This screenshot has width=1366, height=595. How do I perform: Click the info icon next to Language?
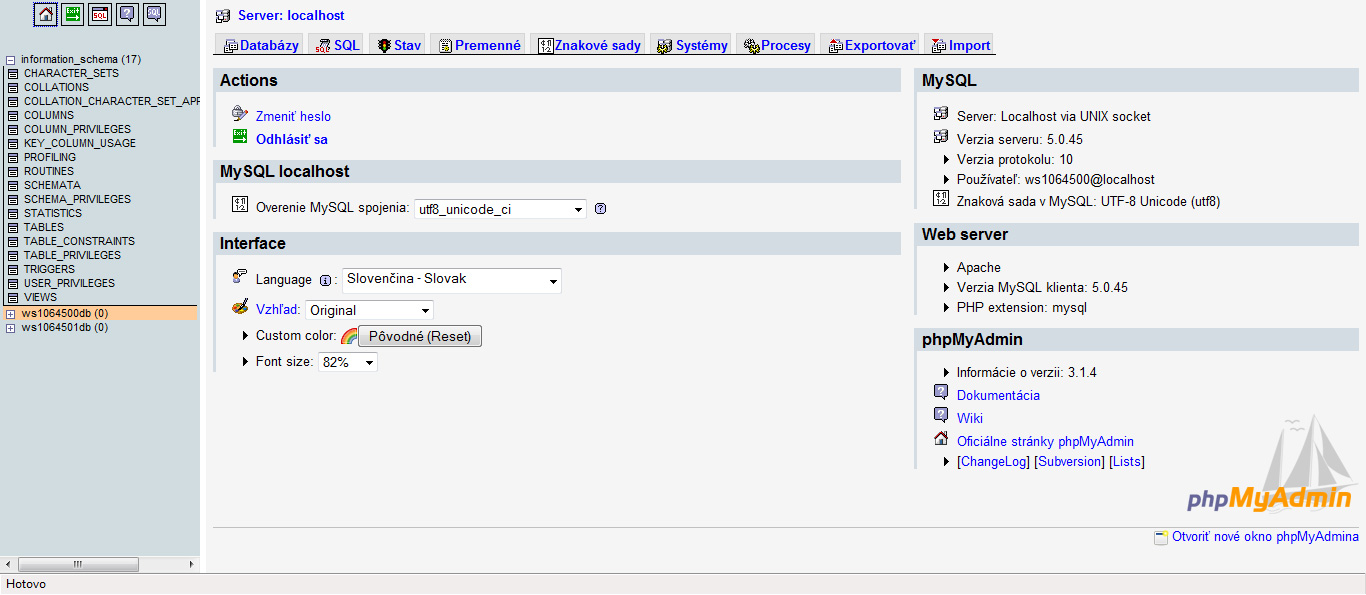pyautogui.click(x=325, y=280)
